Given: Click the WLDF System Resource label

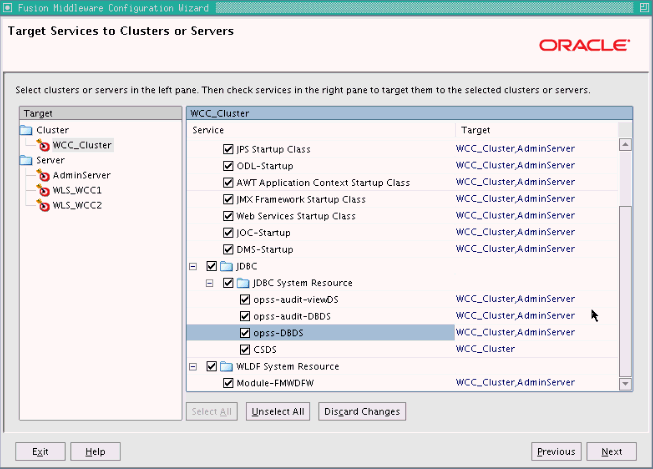Looking at the screenshot, I should [287, 366].
